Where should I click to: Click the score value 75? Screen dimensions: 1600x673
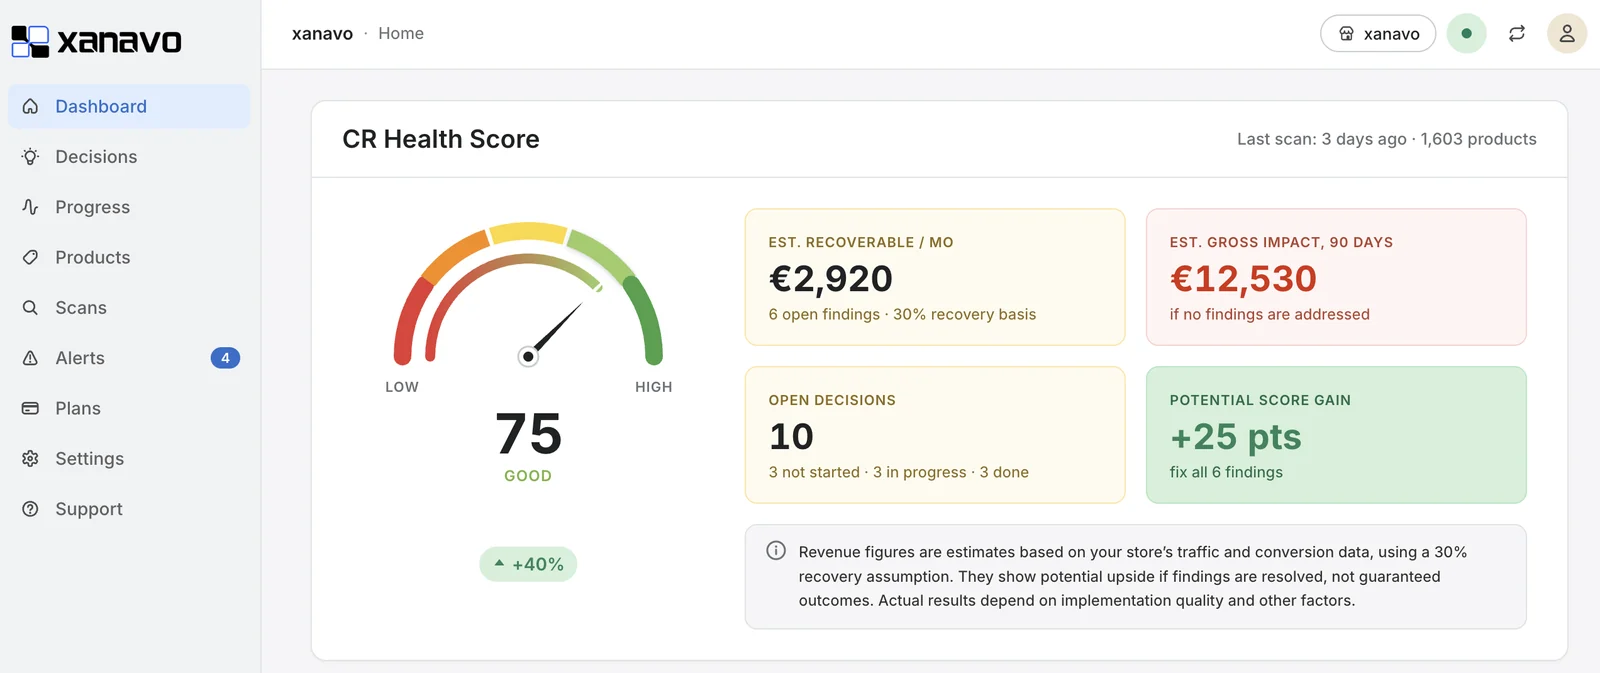[x=528, y=434]
